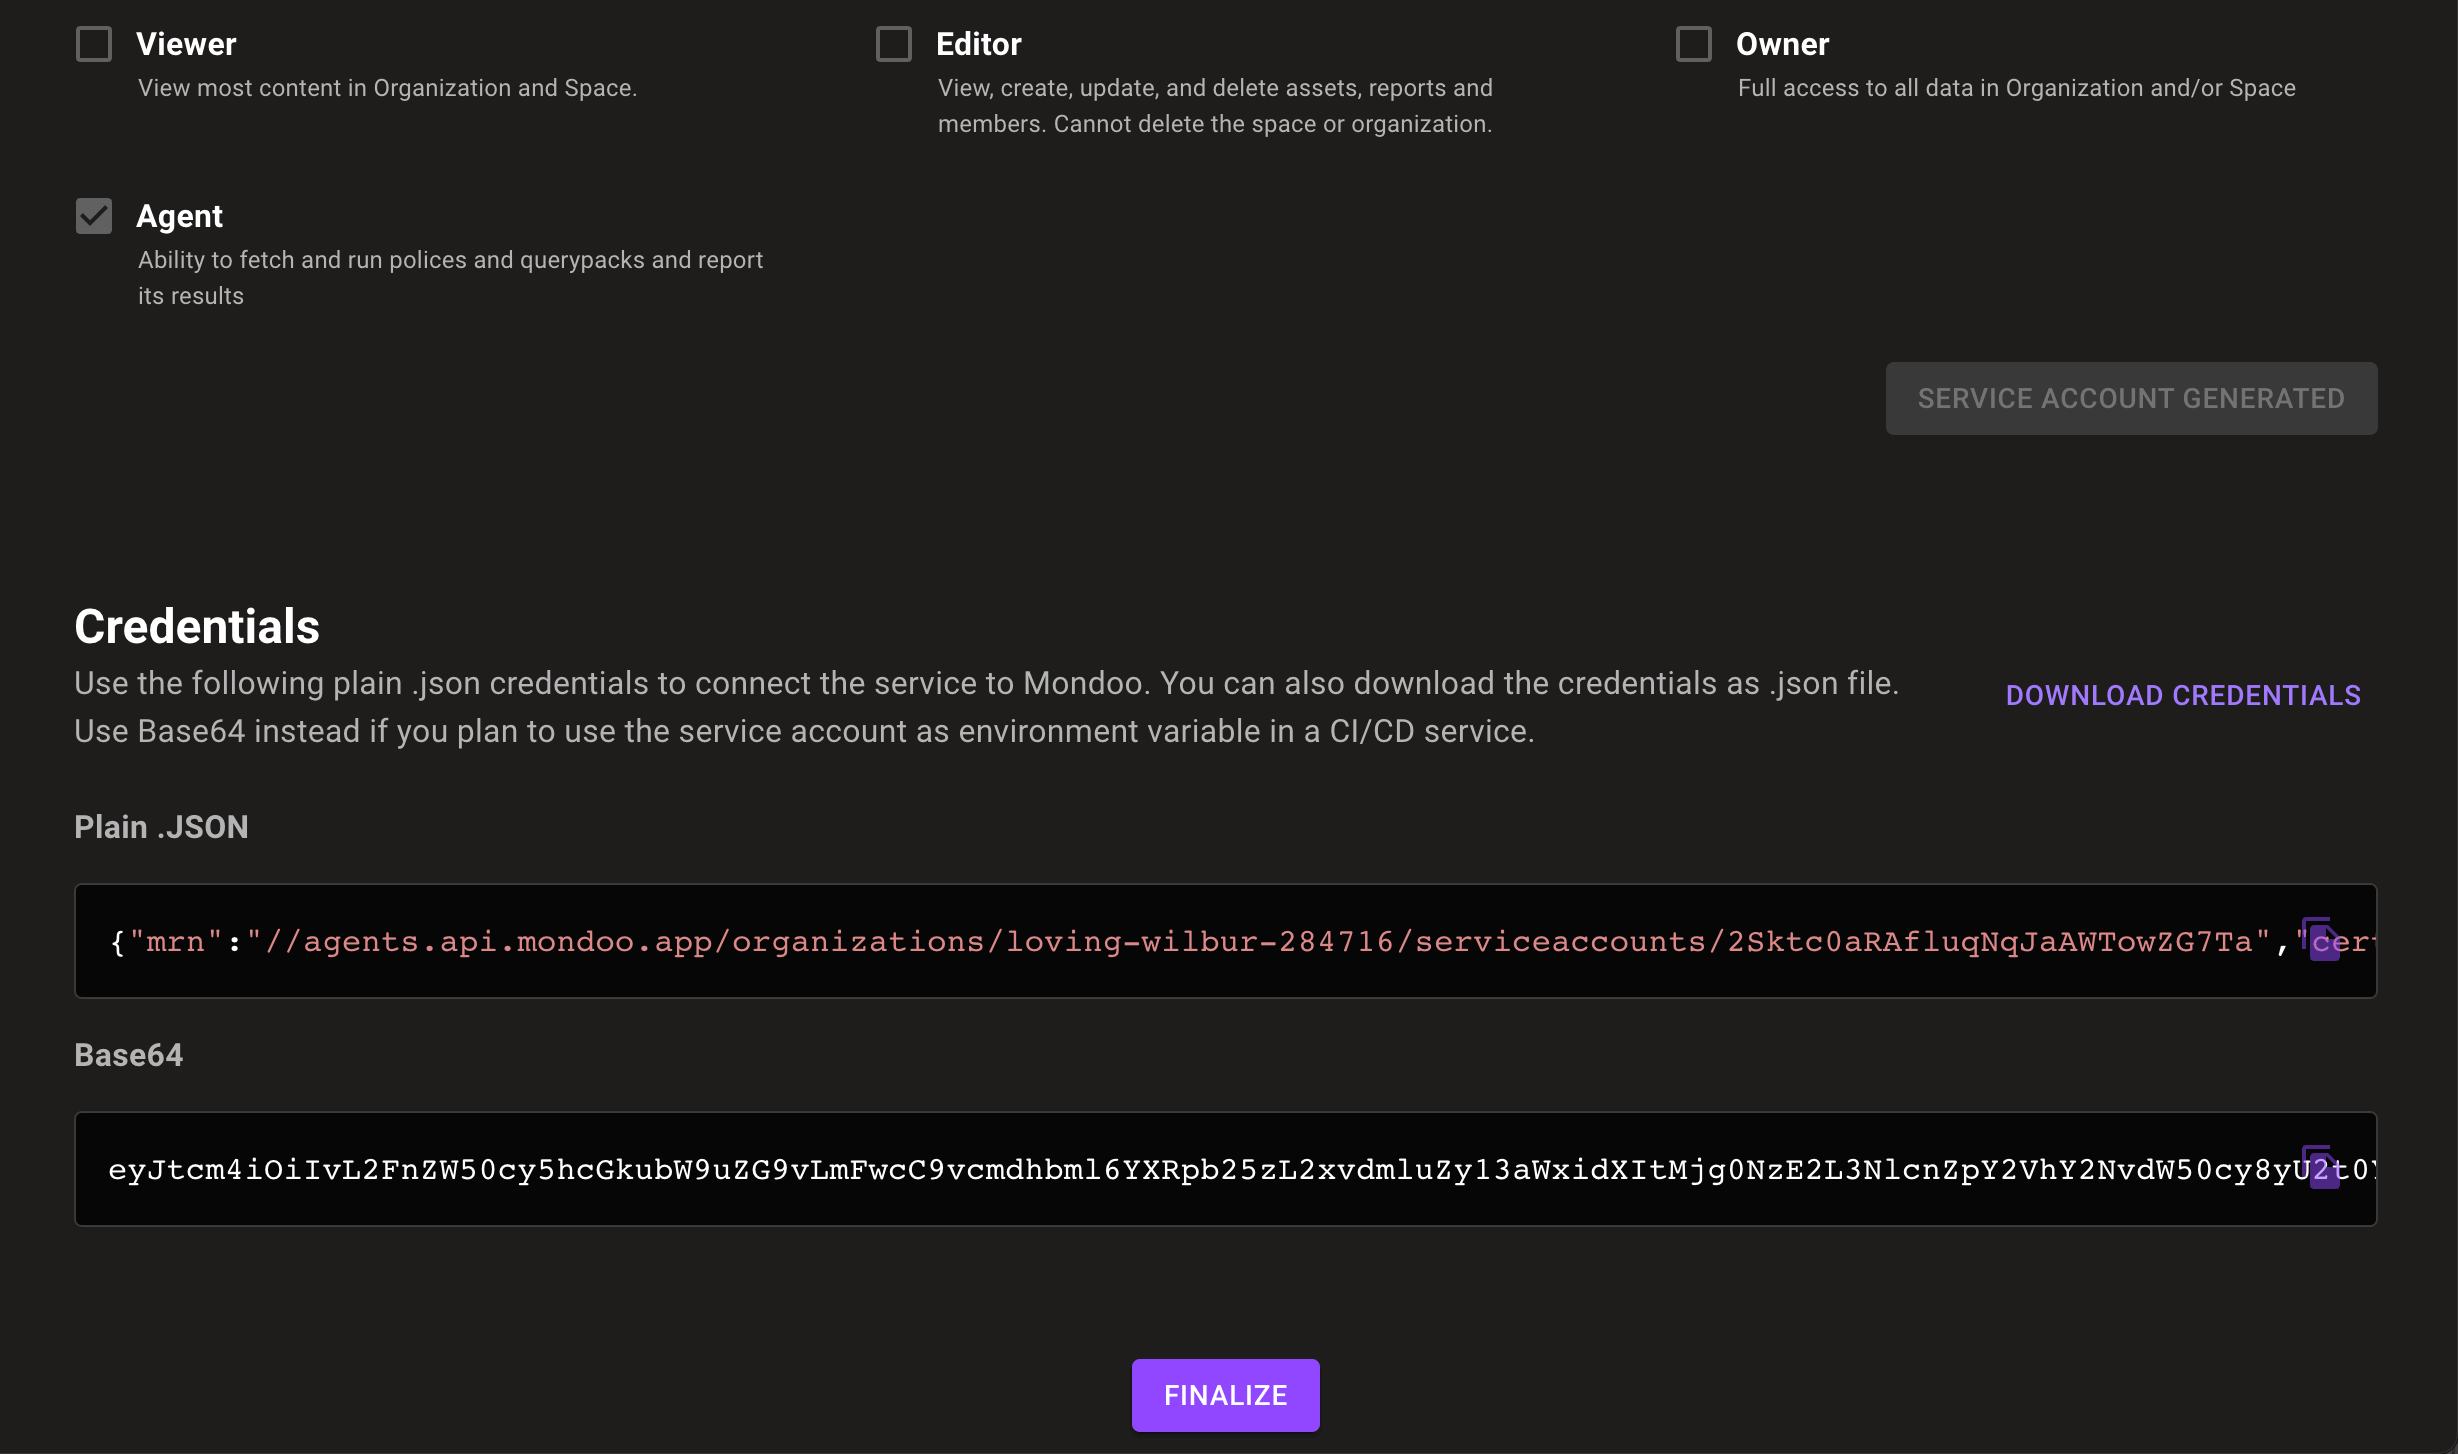Click the Viewer role label
2458x1454 pixels.
point(186,44)
